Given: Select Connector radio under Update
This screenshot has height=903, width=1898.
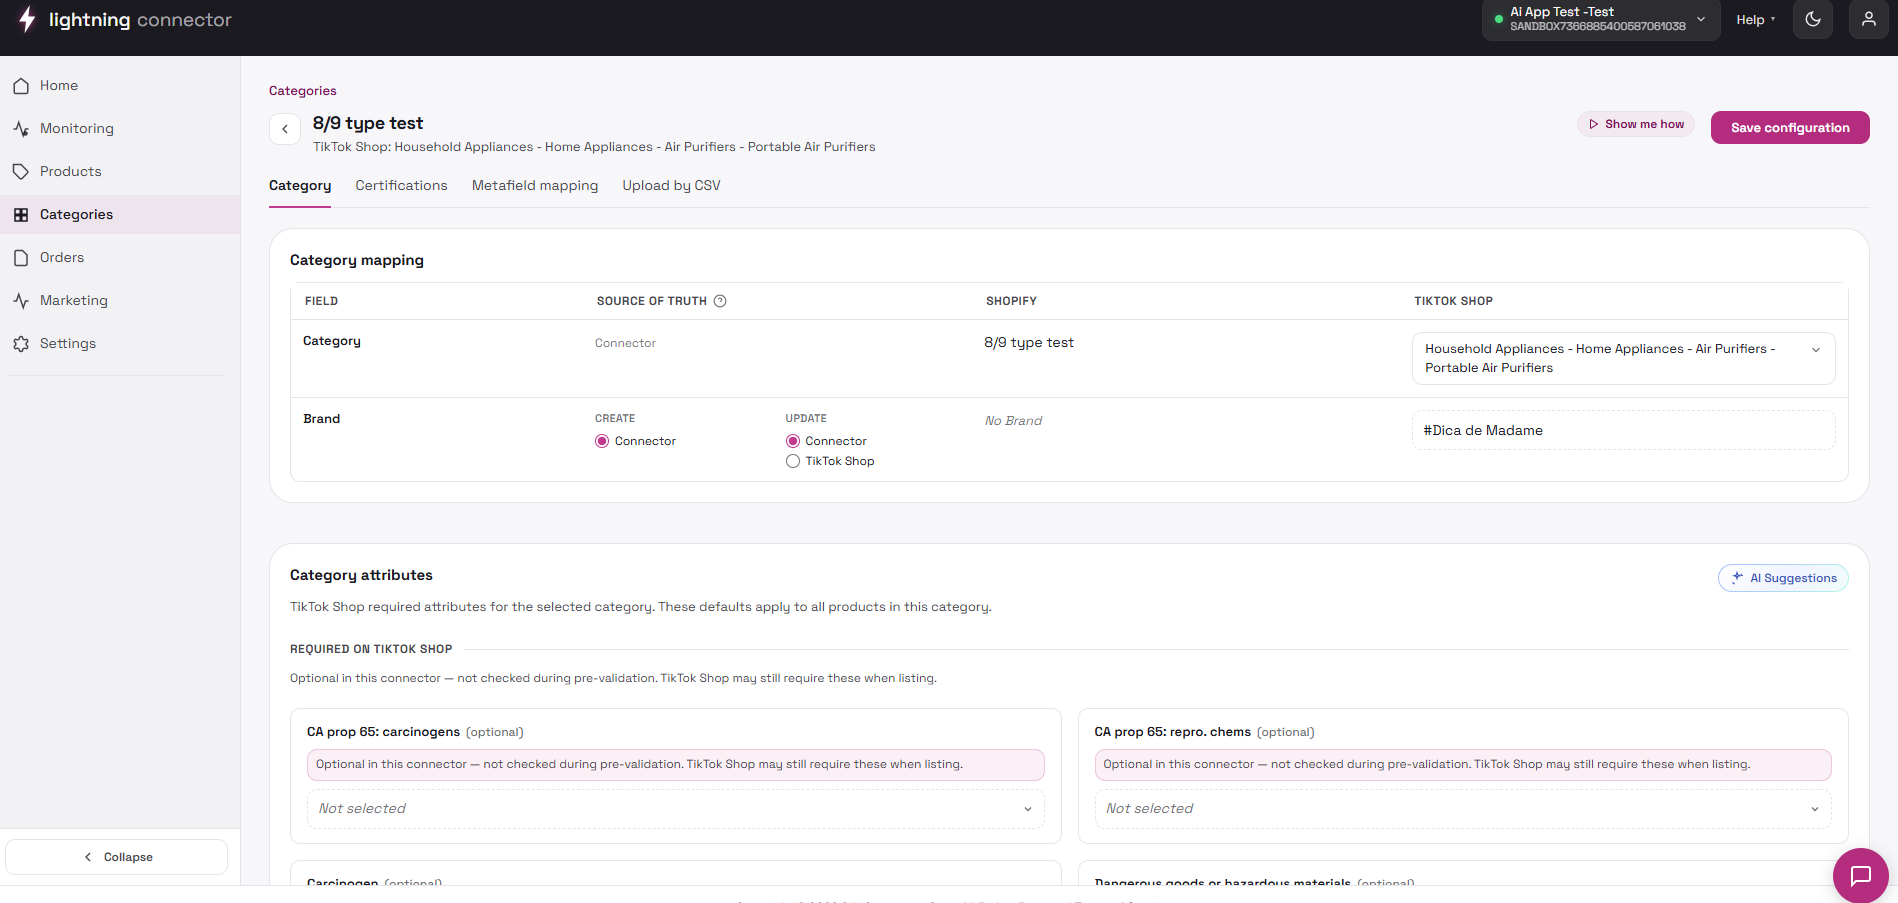Looking at the screenshot, I should tap(793, 441).
